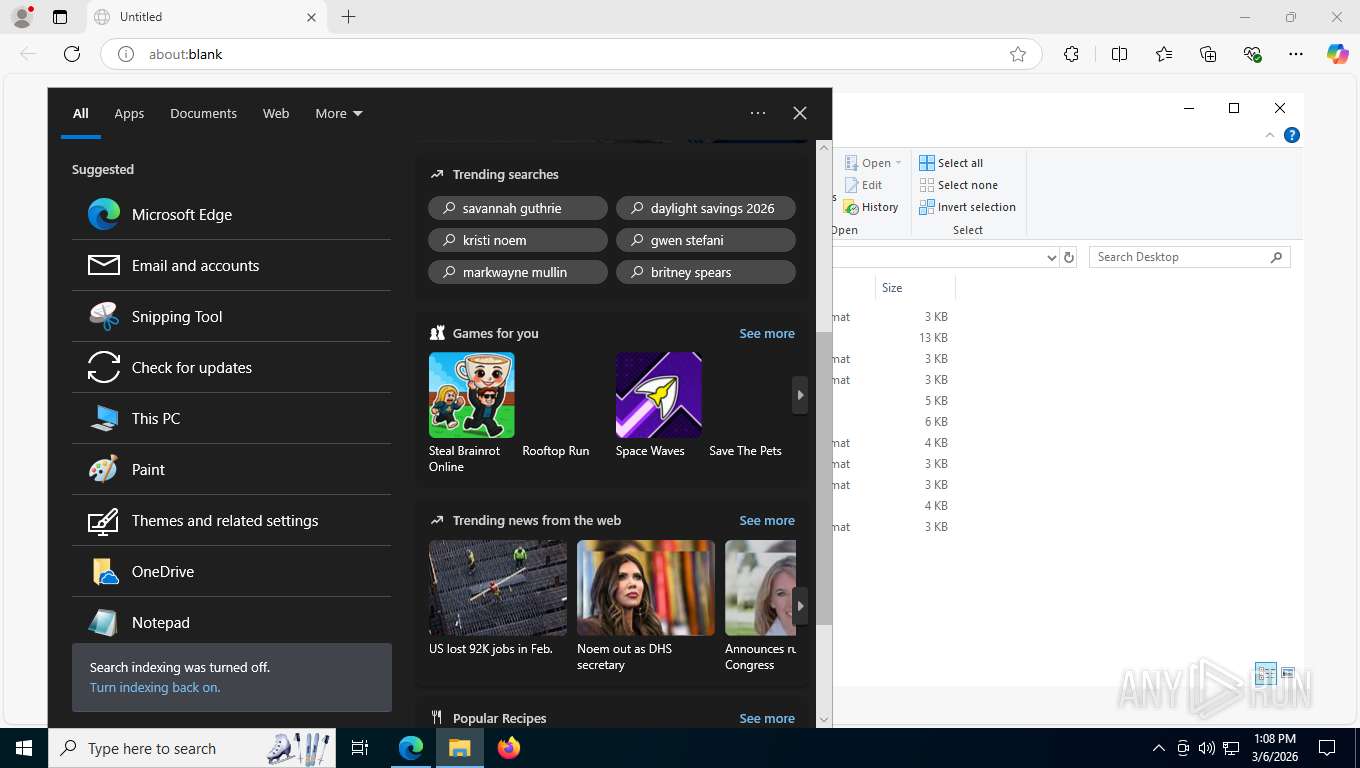Refresh the File Explorer address bar
1360x768 pixels.
click(1069, 257)
